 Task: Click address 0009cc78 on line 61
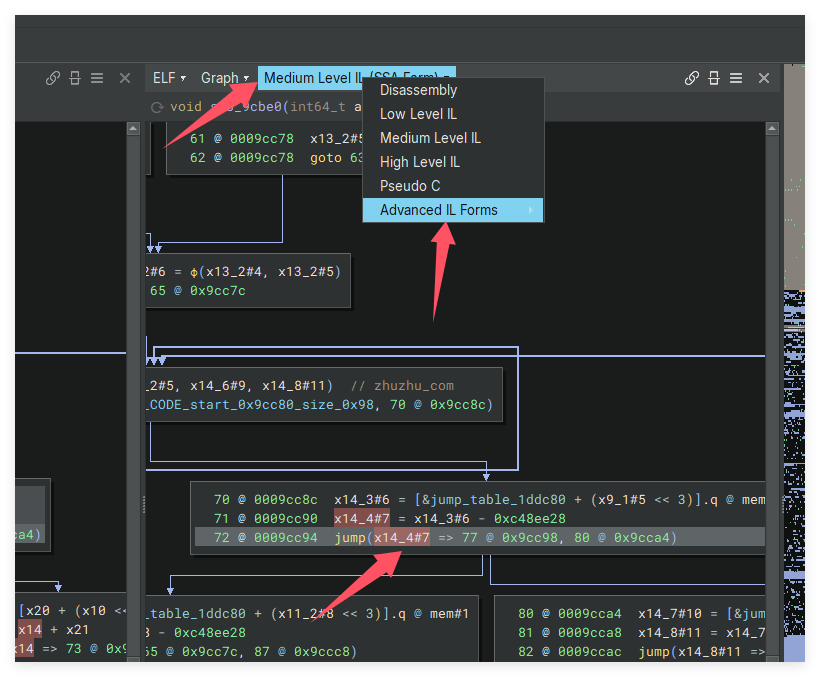(x=262, y=139)
